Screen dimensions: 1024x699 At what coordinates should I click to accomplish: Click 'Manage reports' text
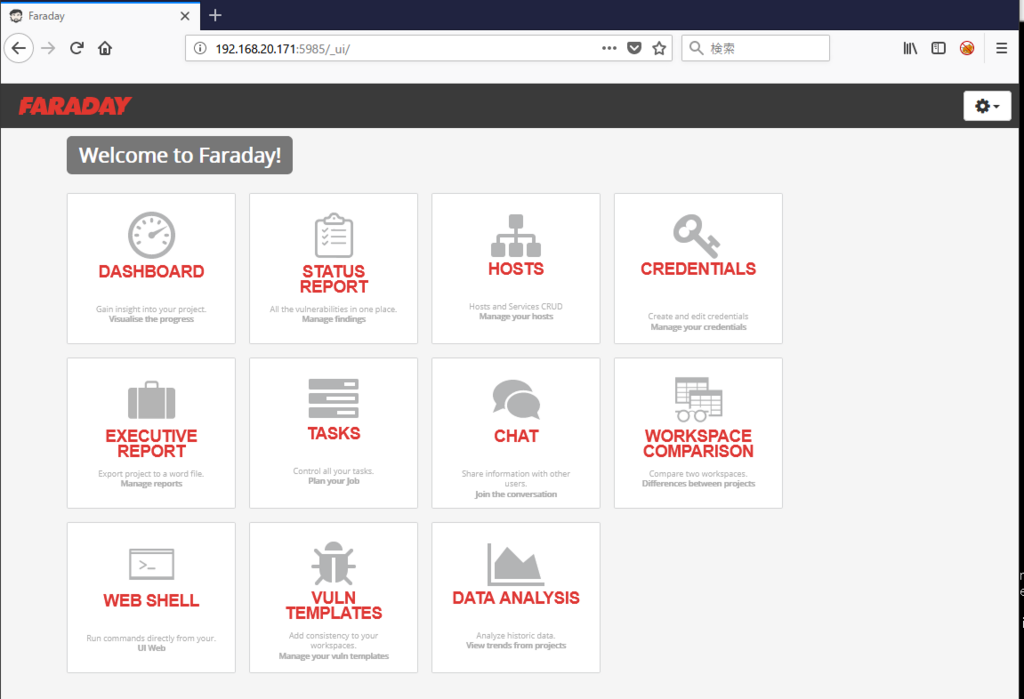pyautogui.click(x=152, y=484)
